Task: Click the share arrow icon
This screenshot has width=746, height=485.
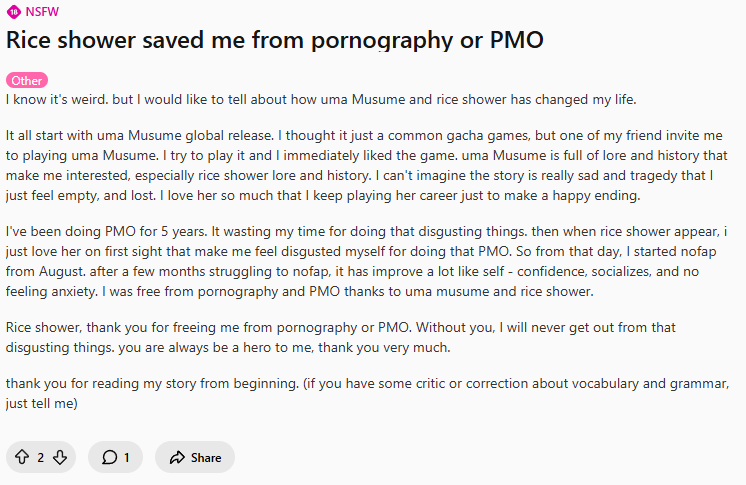Action: pos(177,457)
